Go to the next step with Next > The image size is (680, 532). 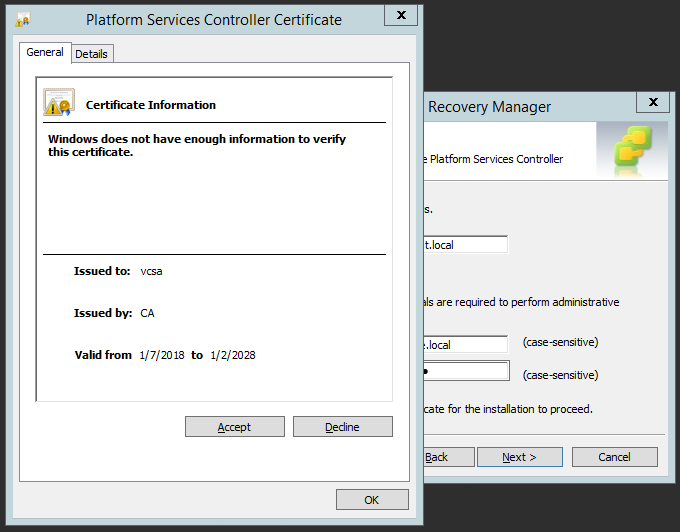point(519,457)
